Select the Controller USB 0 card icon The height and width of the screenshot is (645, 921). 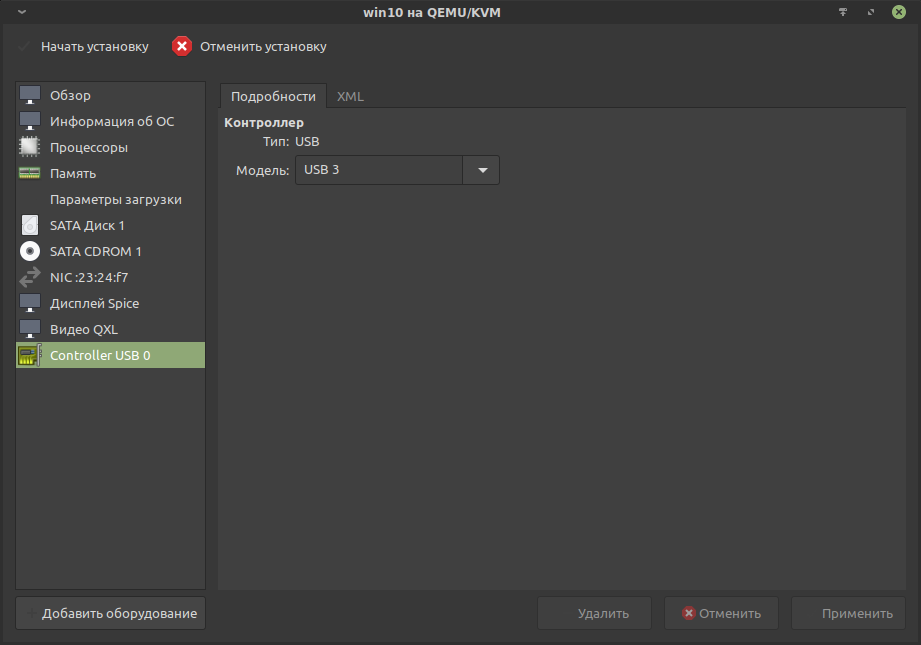point(30,355)
